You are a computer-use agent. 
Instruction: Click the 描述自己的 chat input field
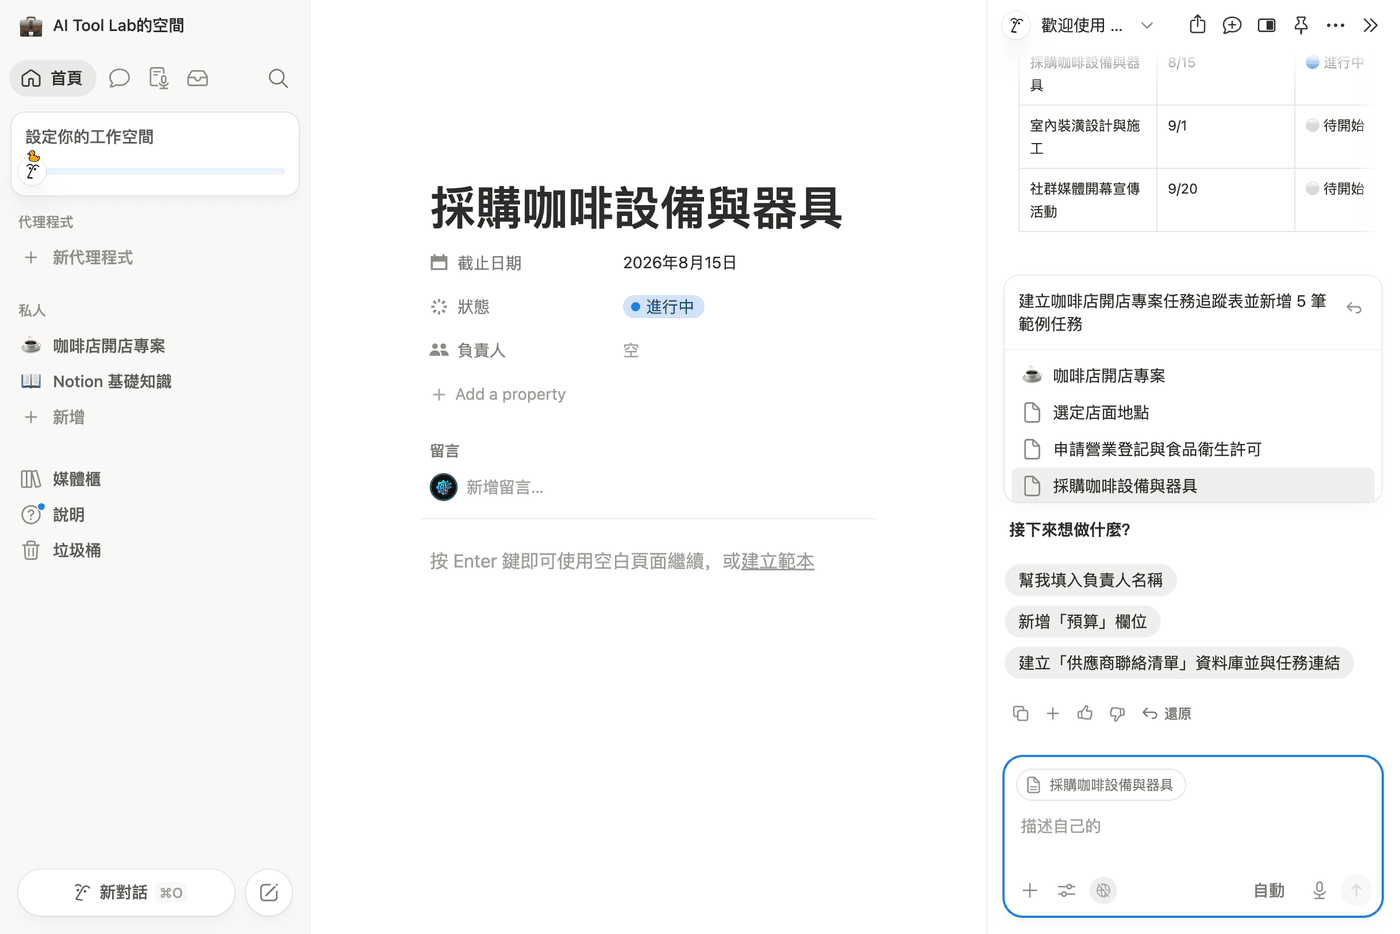[1192, 826]
